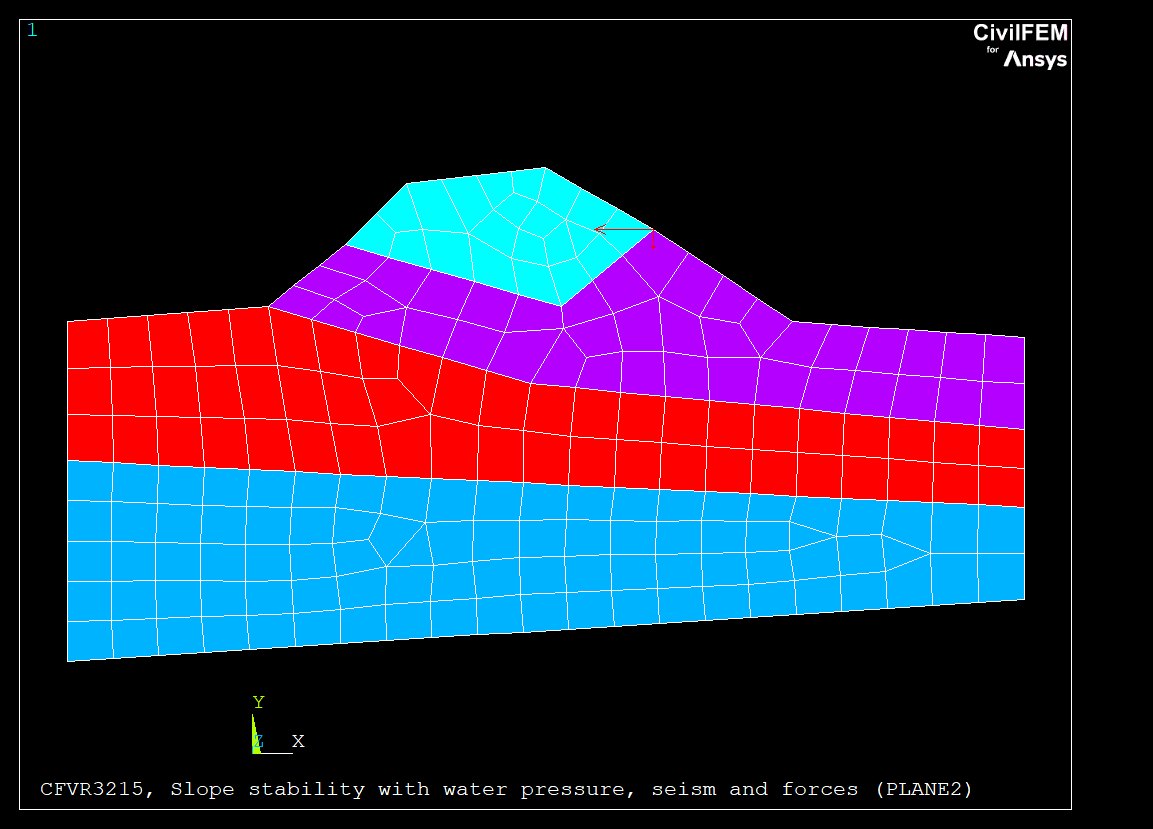The width and height of the screenshot is (1153, 829).
Task: Click the (PLANE2) text in title
Action: (923, 789)
